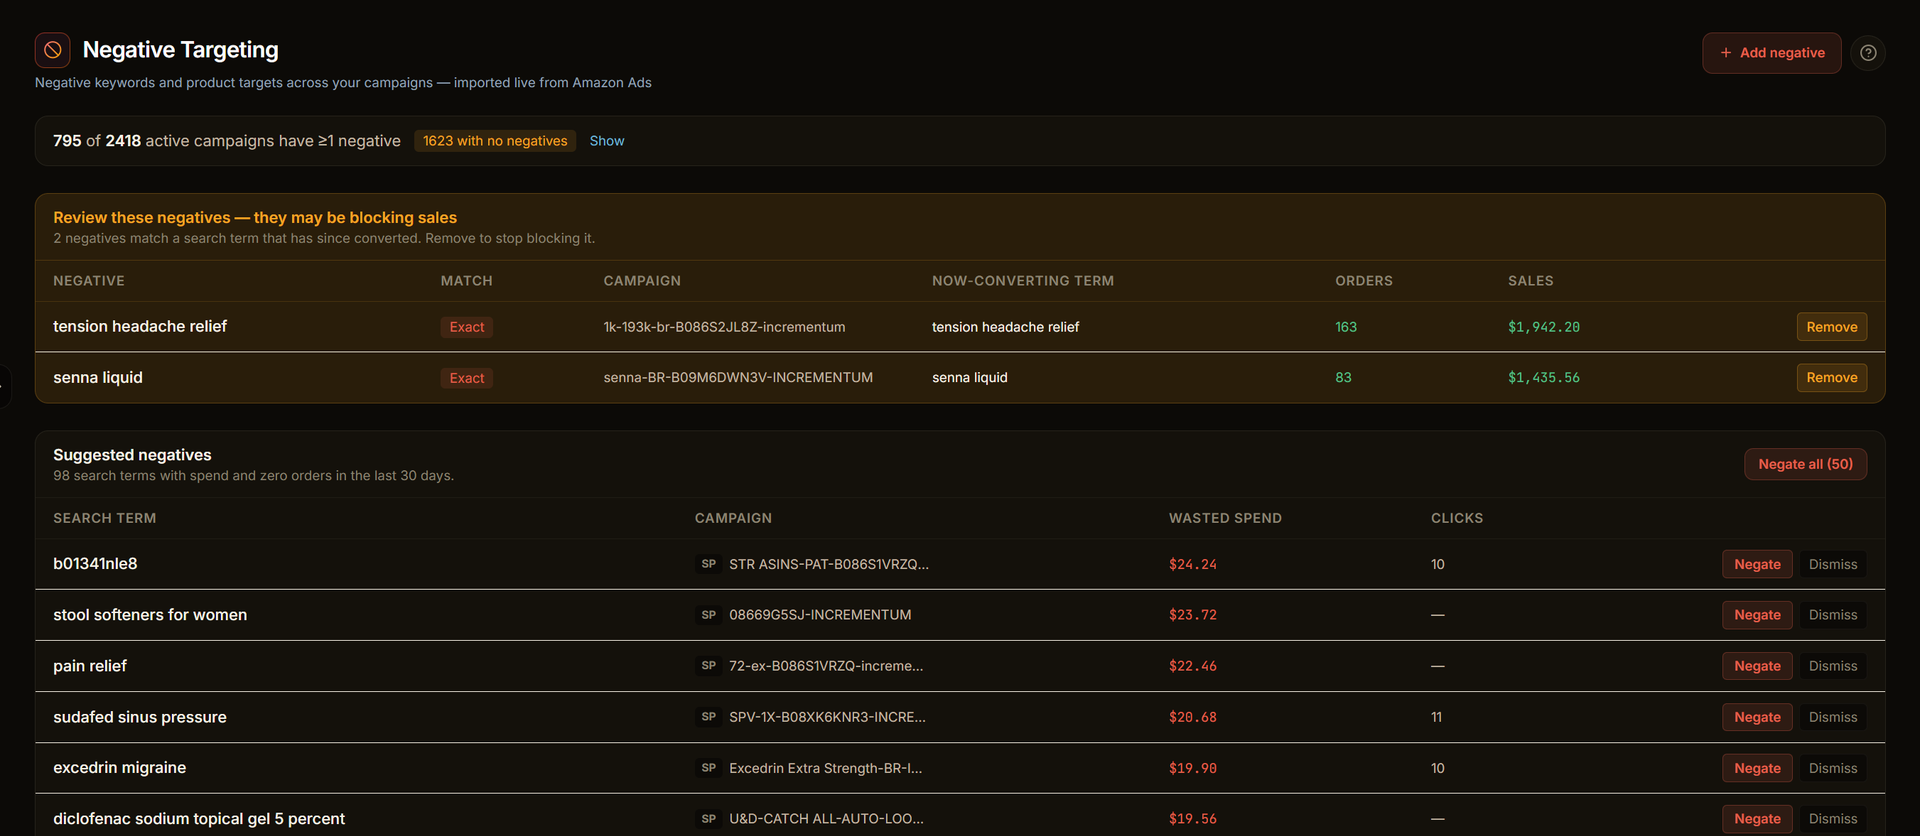Select campaign 1k-193k-br-B086S2JL8Z-incrementum
This screenshot has height=836, width=1920.
724,327
